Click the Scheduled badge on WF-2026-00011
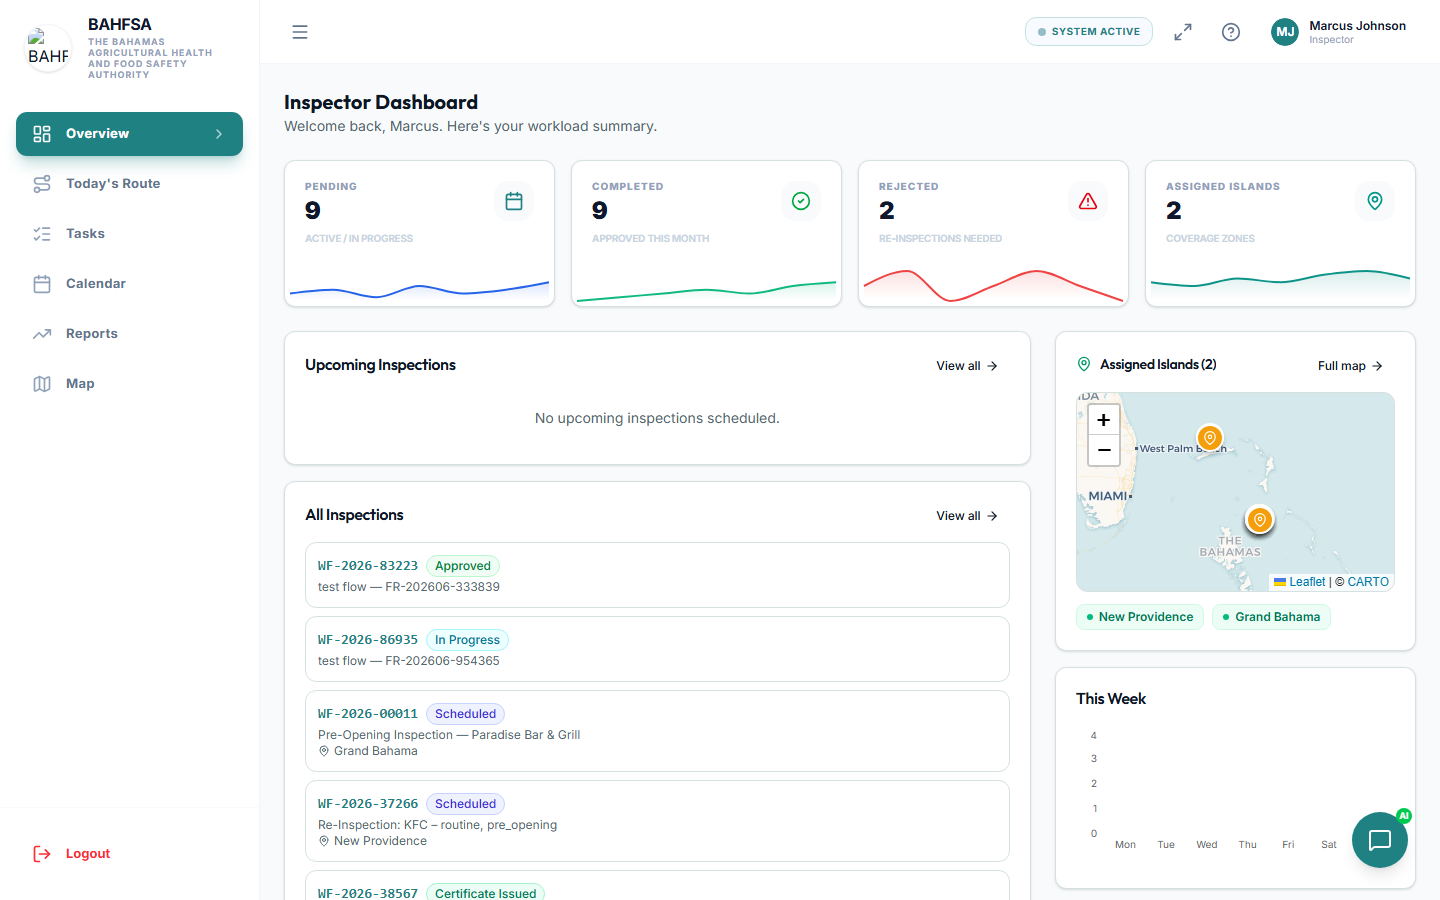Image resolution: width=1440 pixels, height=900 pixels. click(465, 714)
